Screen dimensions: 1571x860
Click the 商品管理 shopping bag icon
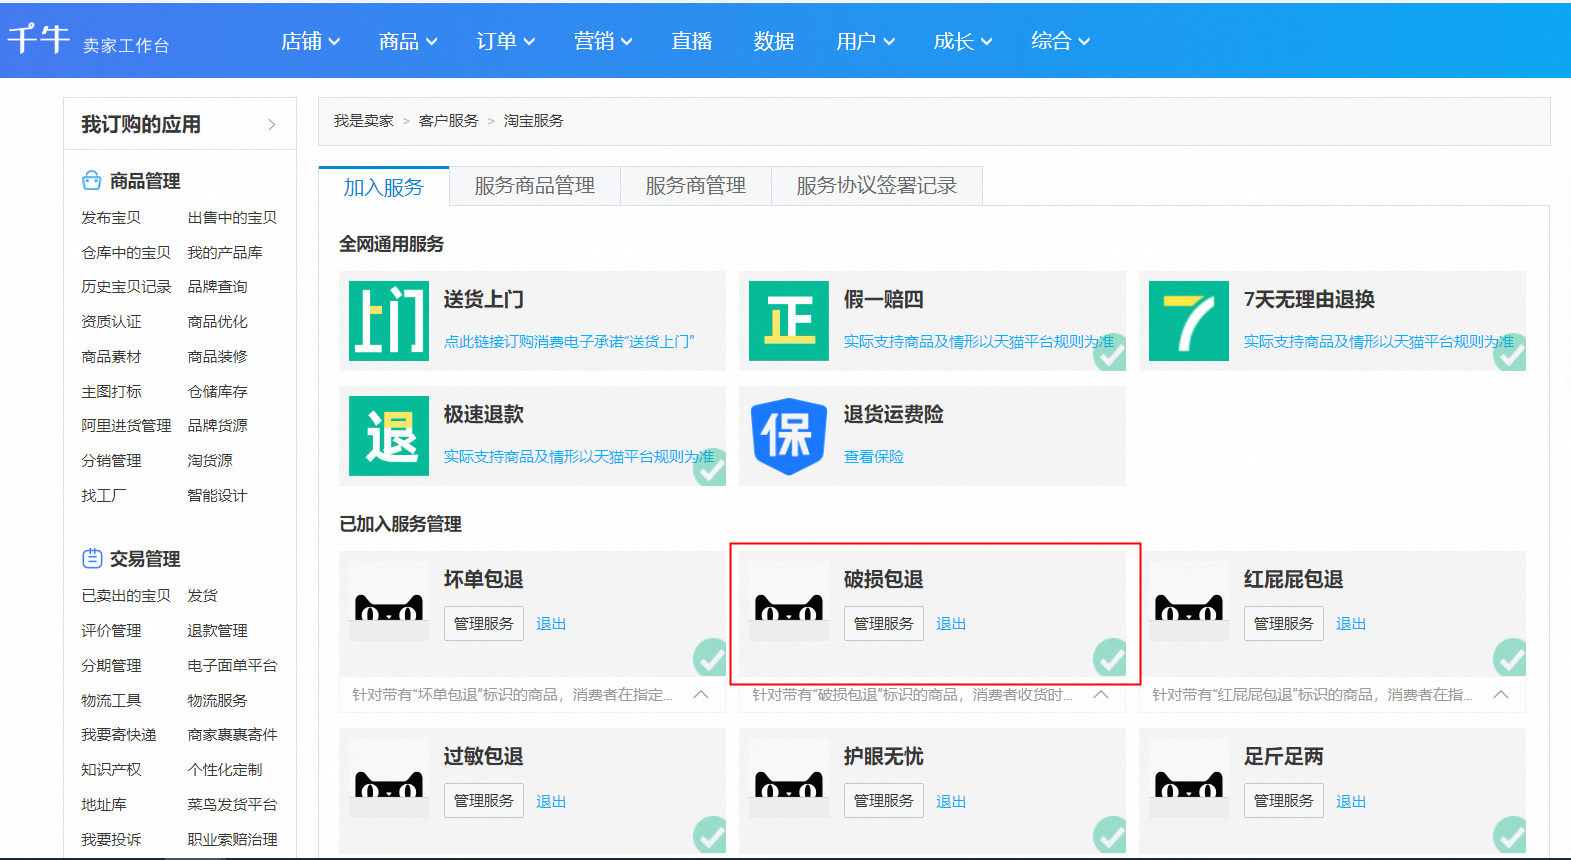(x=92, y=180)
